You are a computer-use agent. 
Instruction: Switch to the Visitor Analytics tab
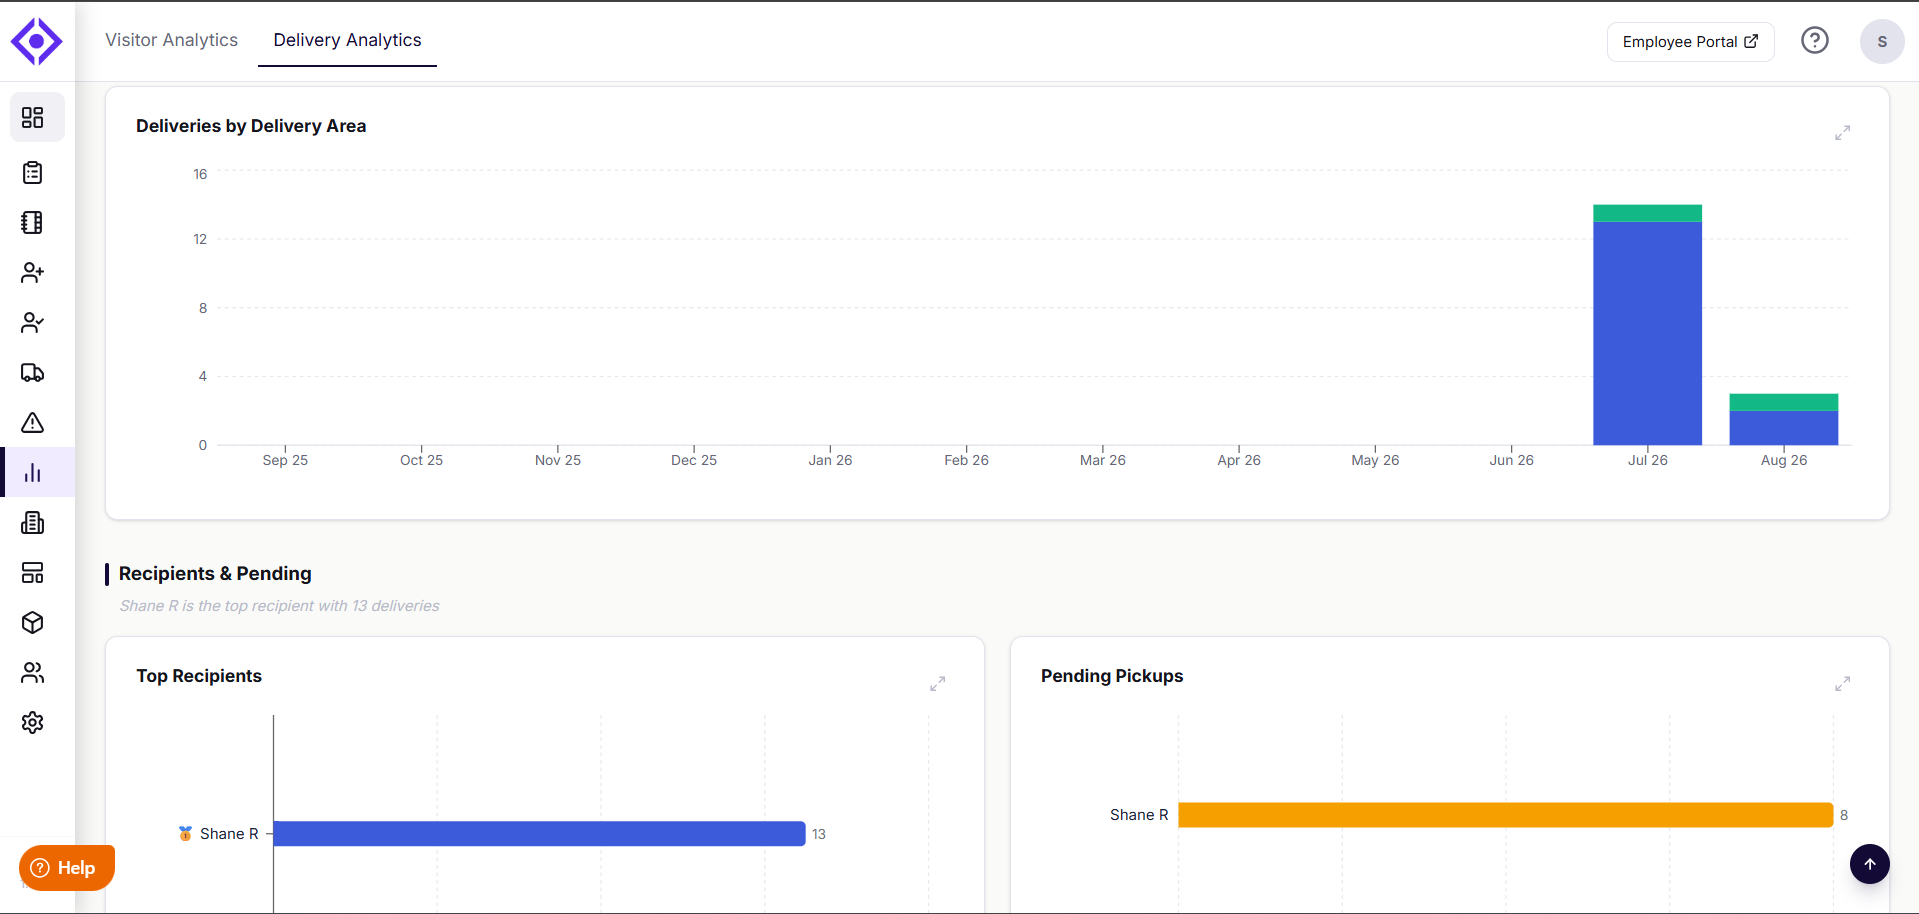(x=172, y=40)
